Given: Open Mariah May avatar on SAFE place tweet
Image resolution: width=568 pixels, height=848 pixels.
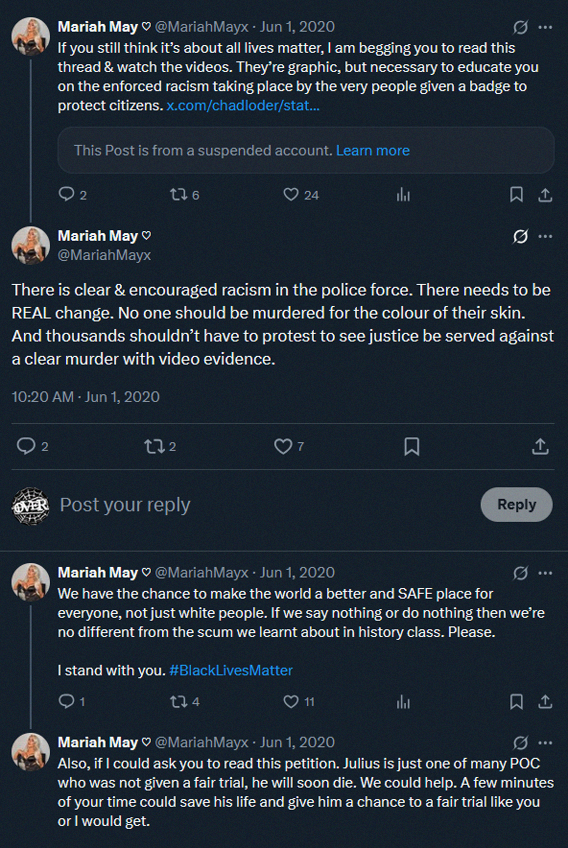Looking at the screenshot, I should click(31, 582).
